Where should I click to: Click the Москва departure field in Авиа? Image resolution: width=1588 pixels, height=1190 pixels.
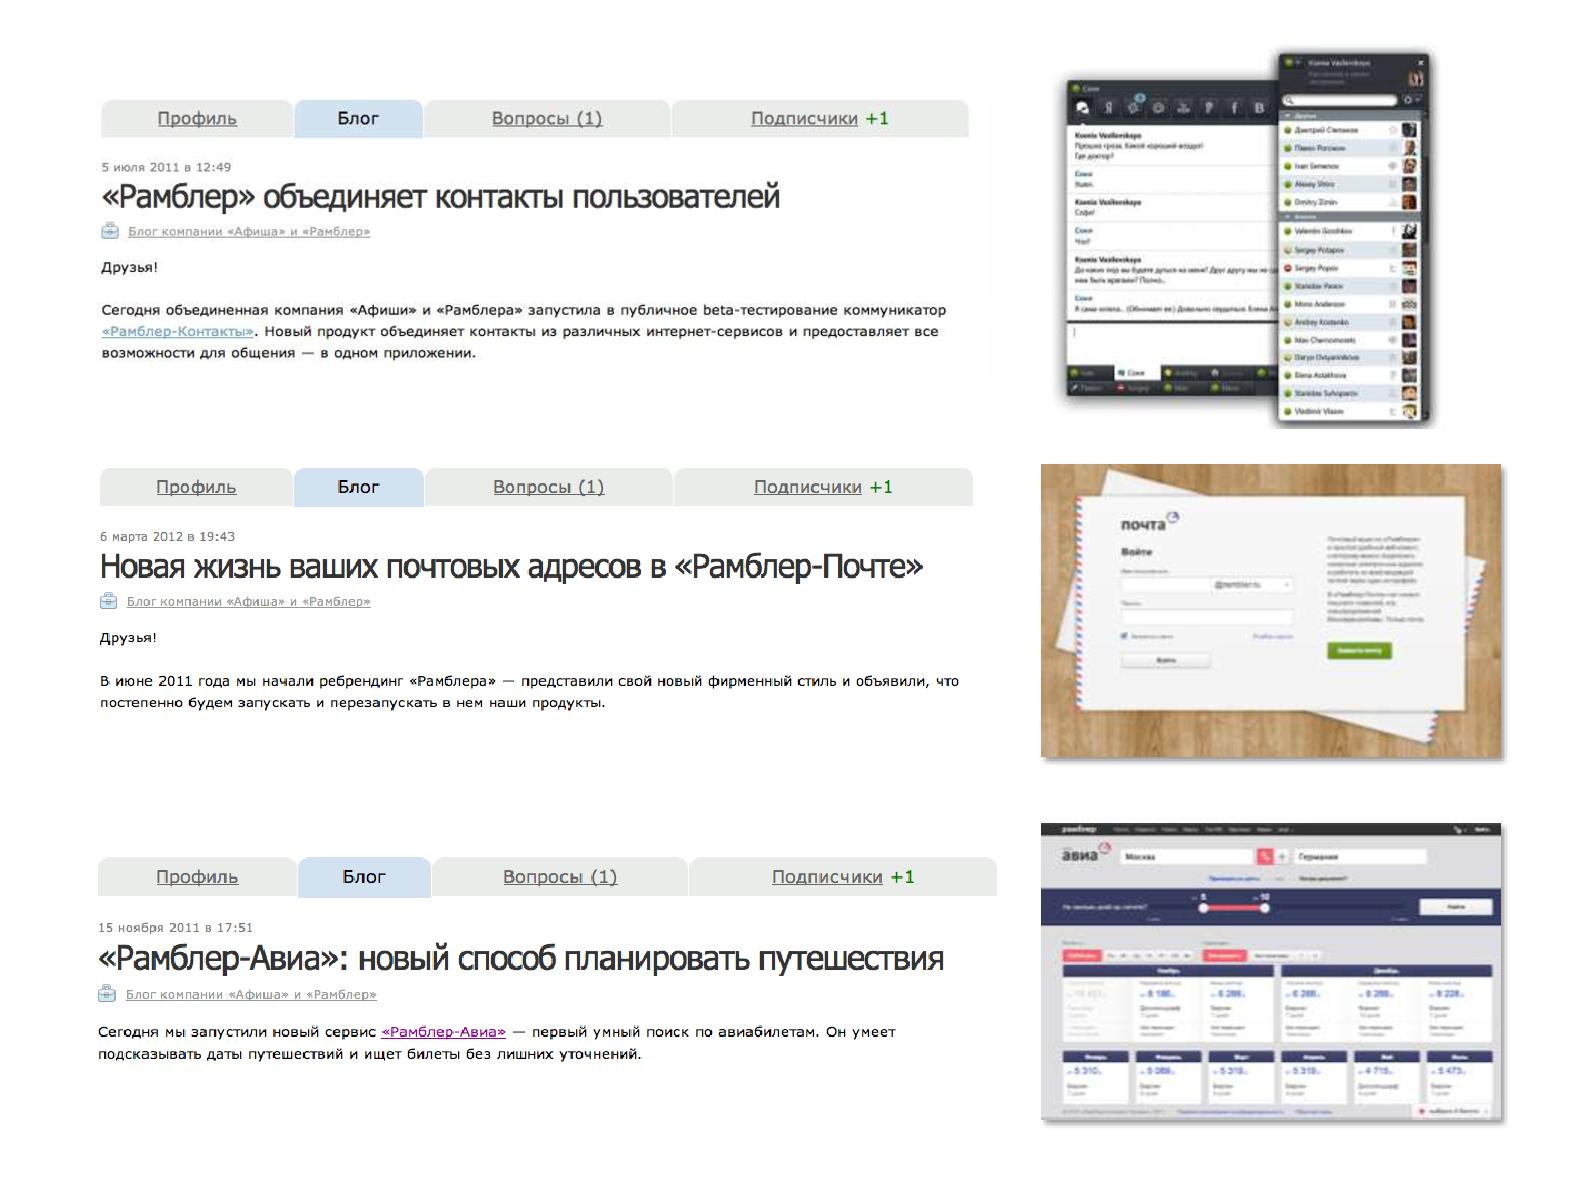[x=1186, y=857]
